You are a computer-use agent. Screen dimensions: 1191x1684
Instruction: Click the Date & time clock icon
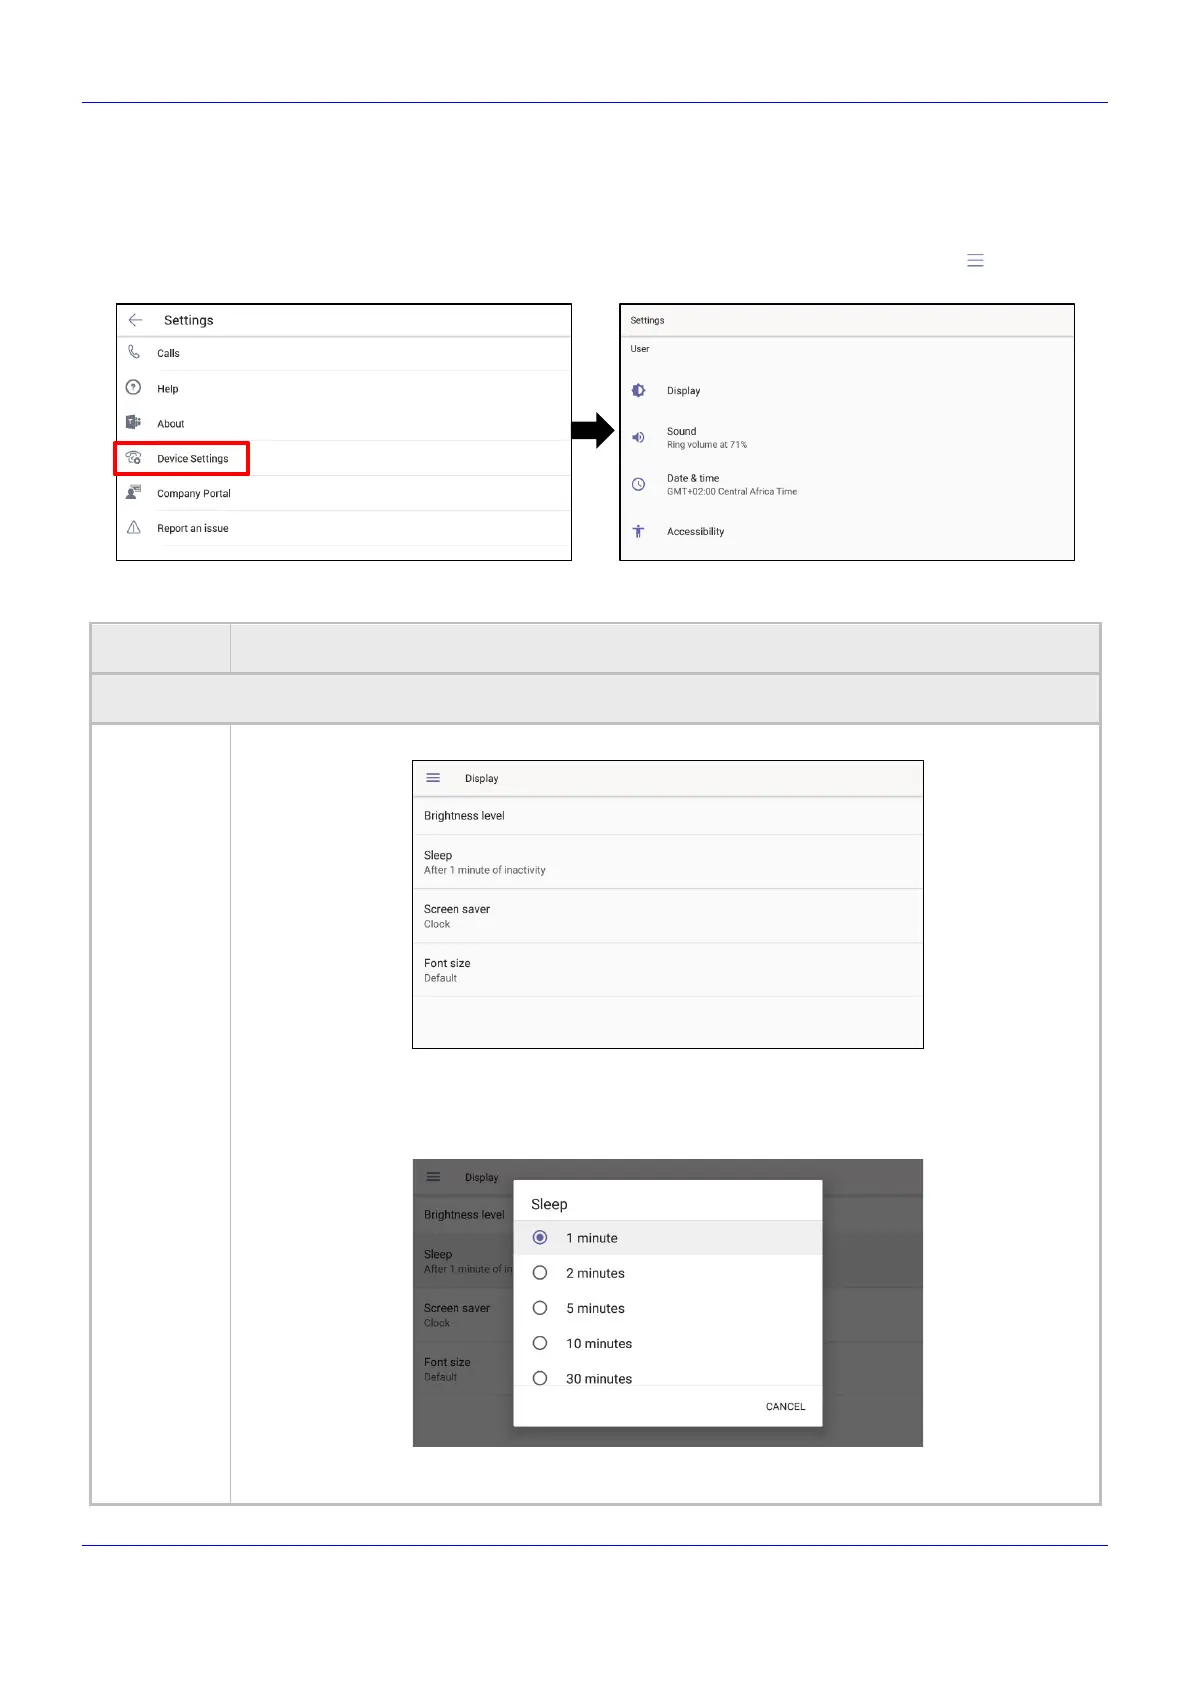(638, 484)
